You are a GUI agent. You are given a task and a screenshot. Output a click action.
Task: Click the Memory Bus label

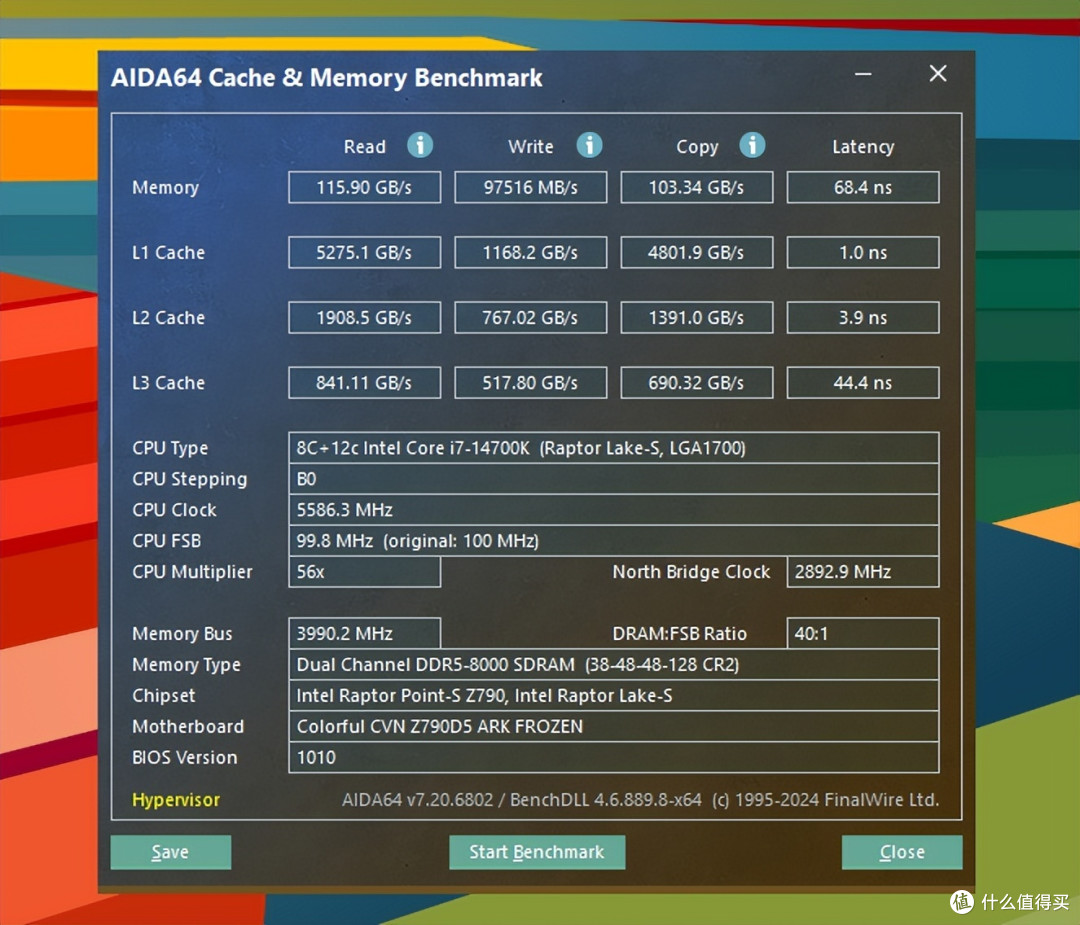coord(183,634)
